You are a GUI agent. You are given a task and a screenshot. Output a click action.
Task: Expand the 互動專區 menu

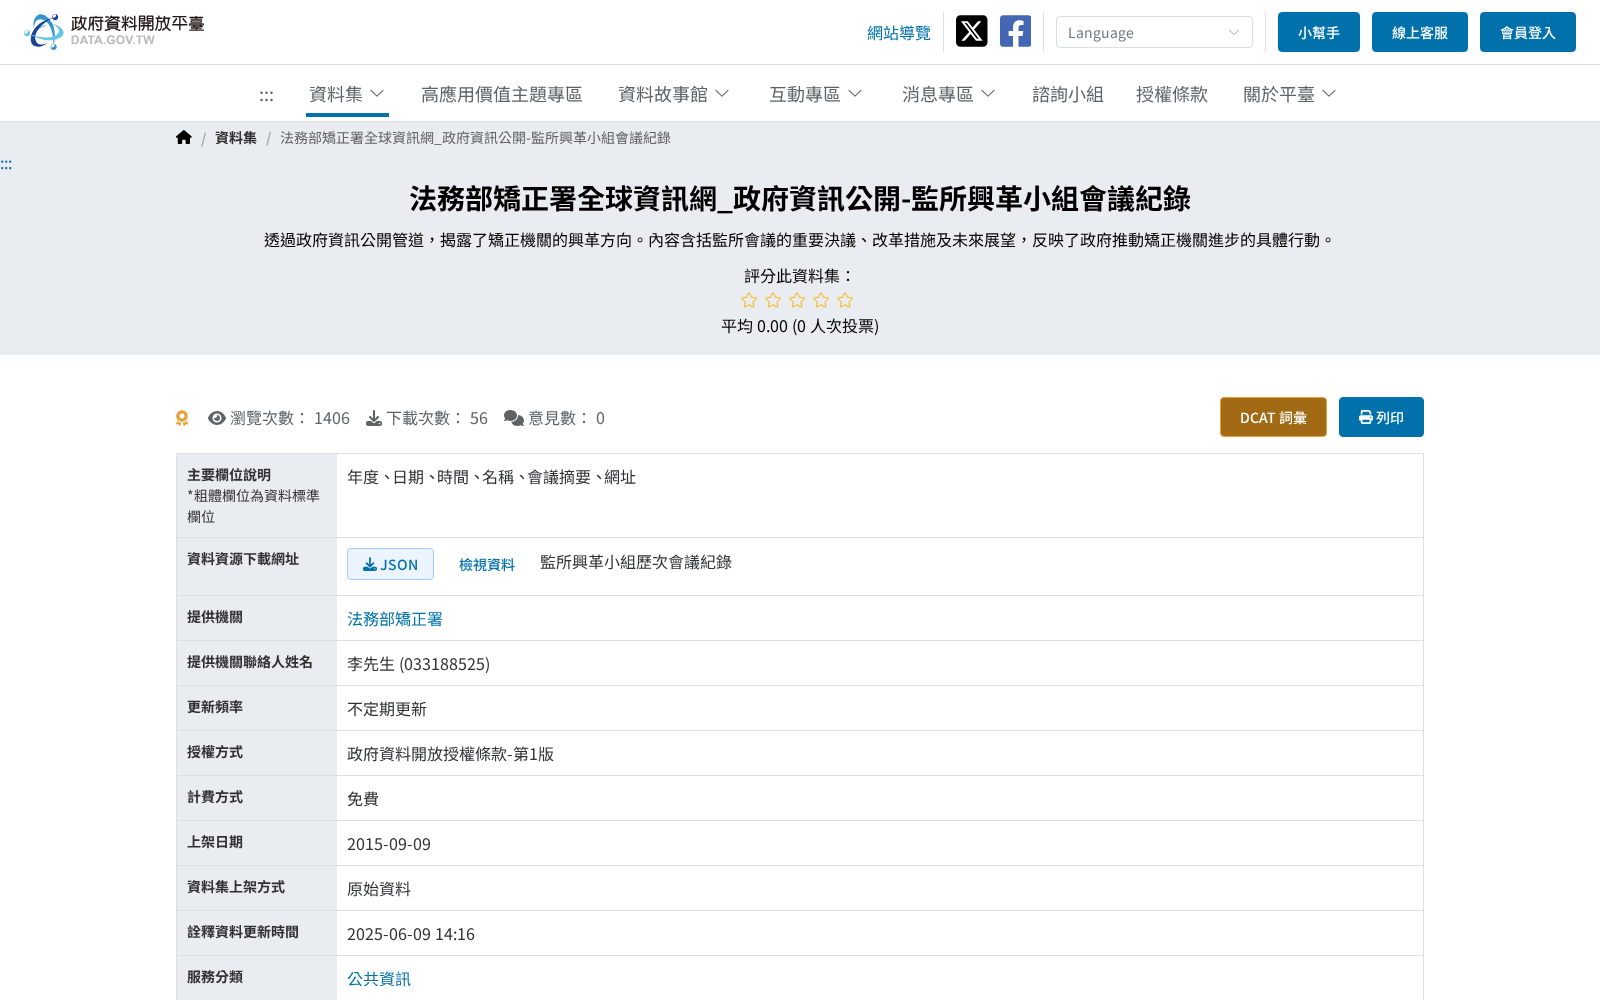click(816, 94)
